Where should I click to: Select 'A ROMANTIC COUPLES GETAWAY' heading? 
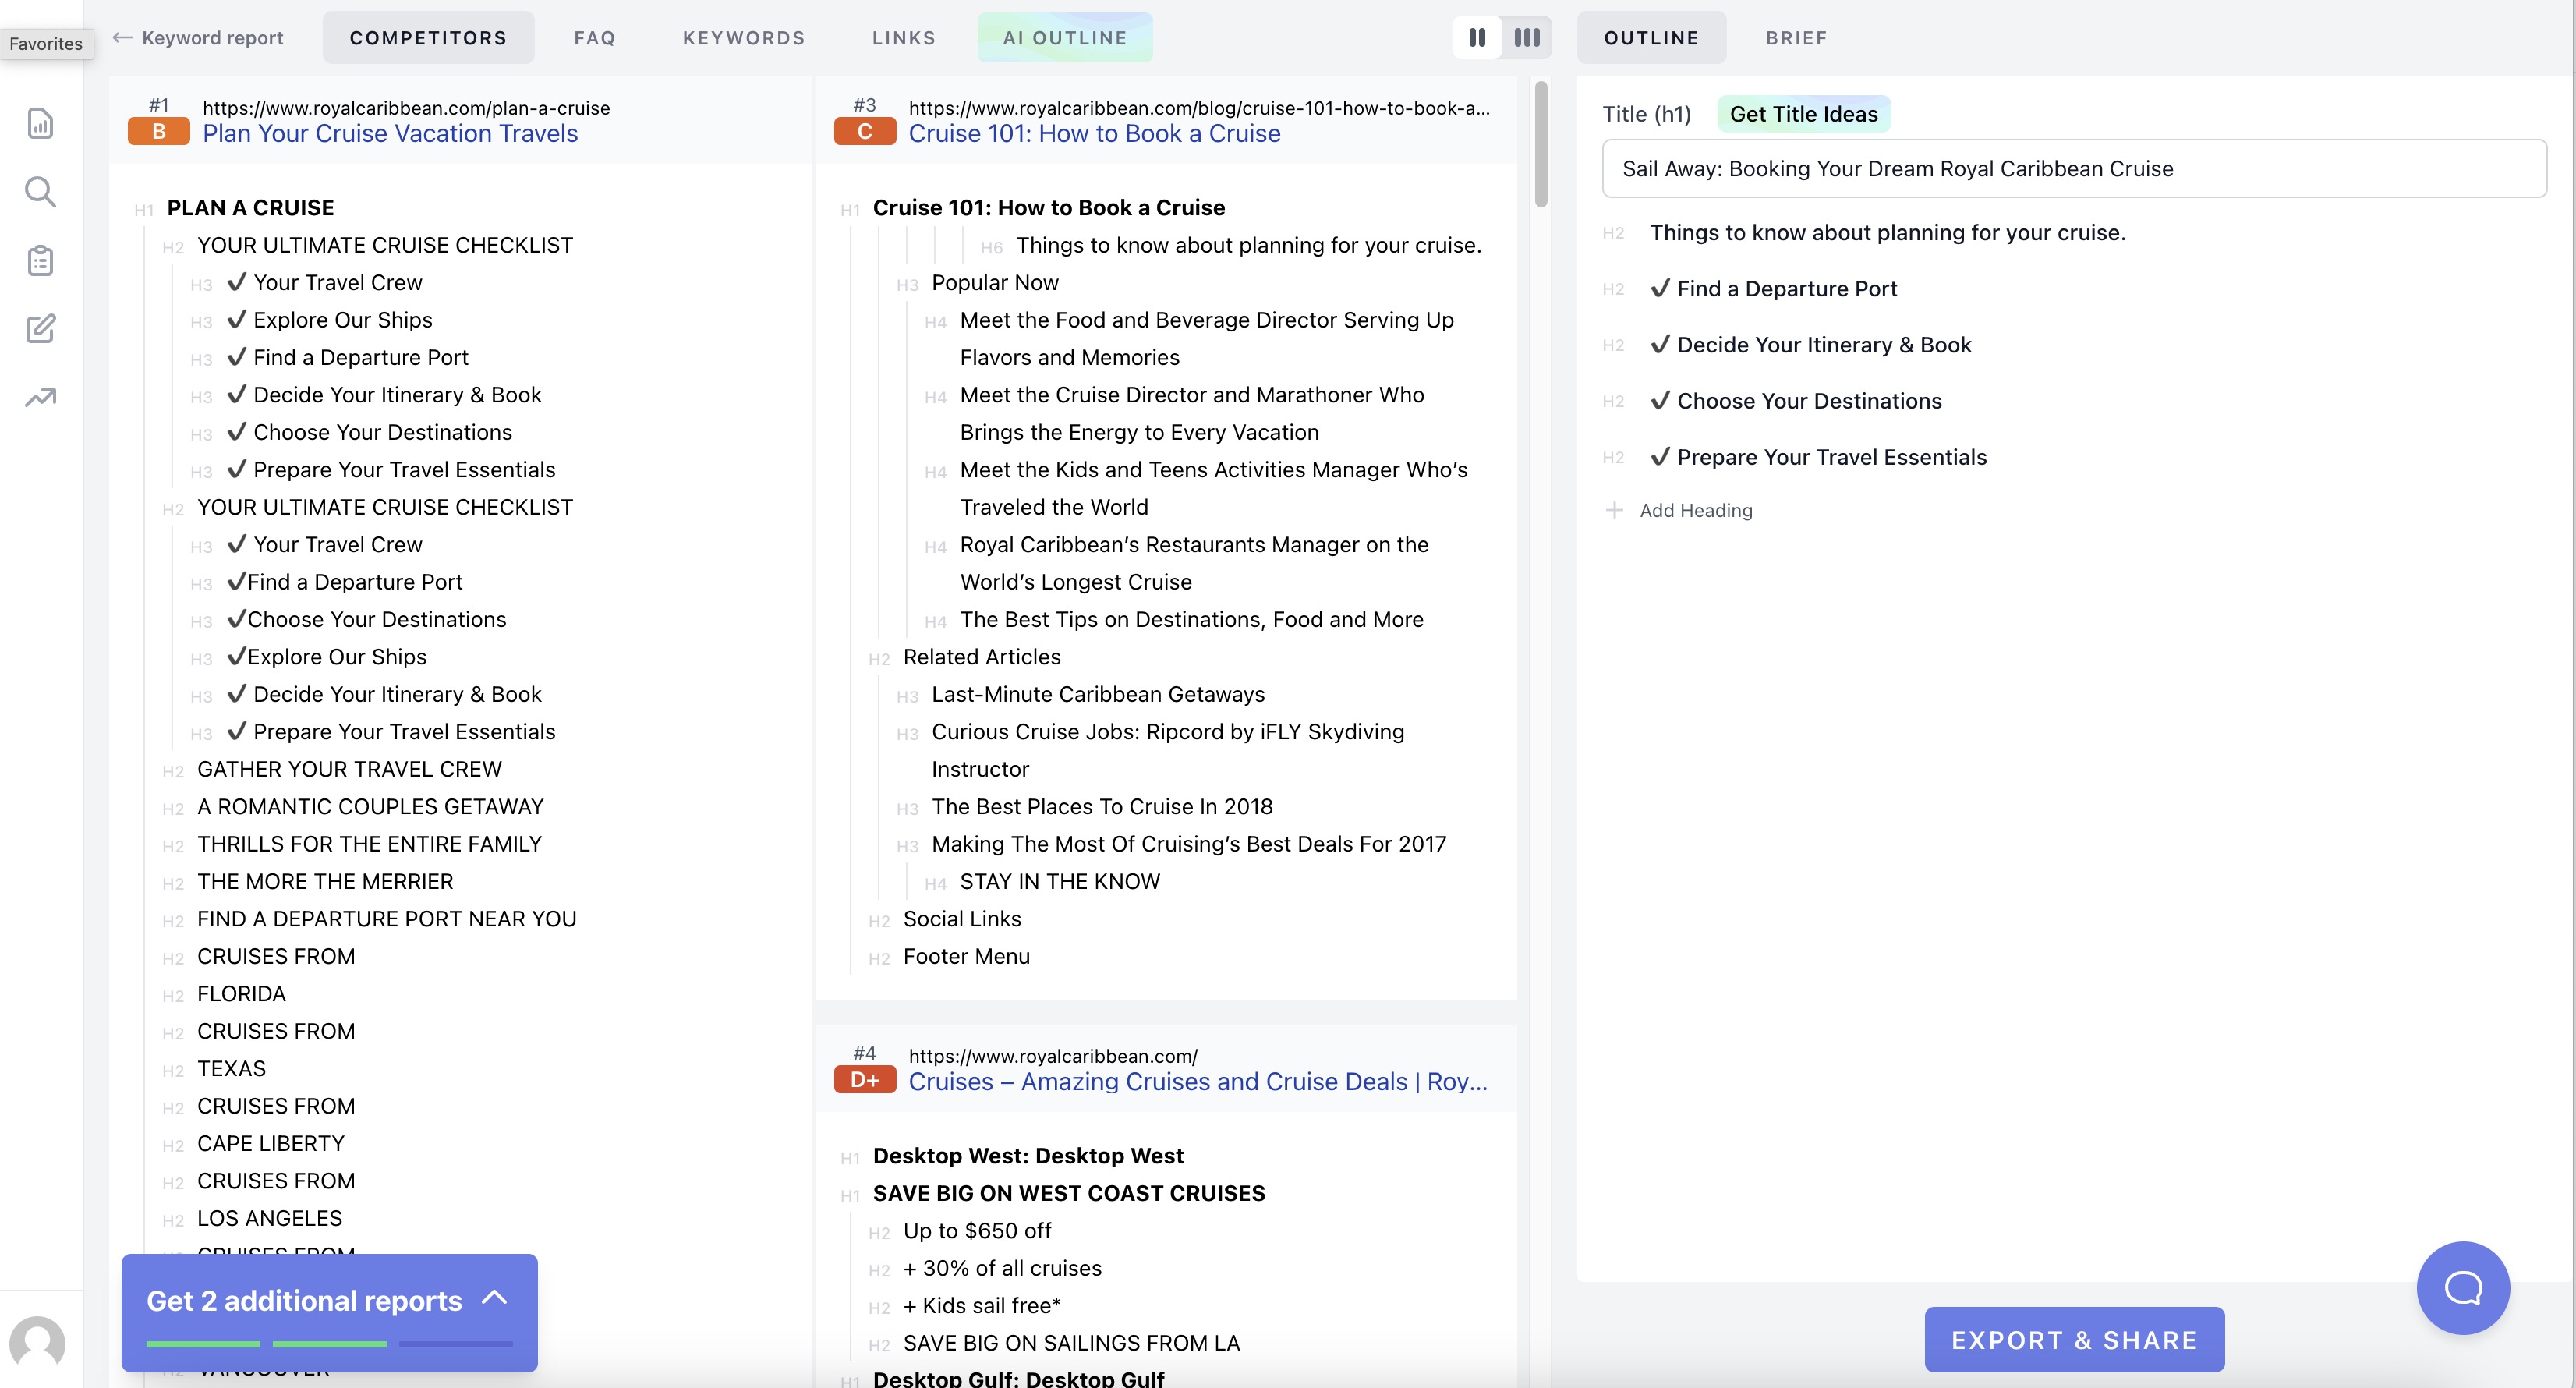pyautogui.click(x=370, y=807)
